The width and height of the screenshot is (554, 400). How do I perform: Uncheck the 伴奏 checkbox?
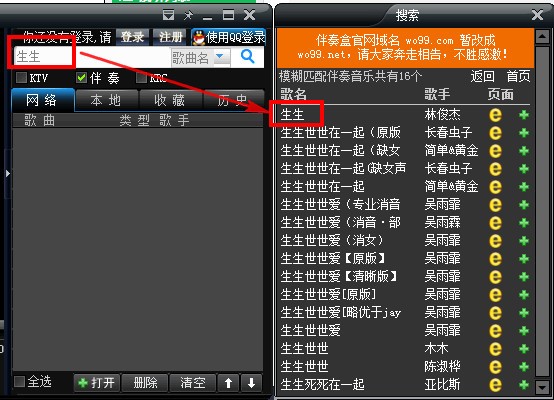[x=81, y=77]
